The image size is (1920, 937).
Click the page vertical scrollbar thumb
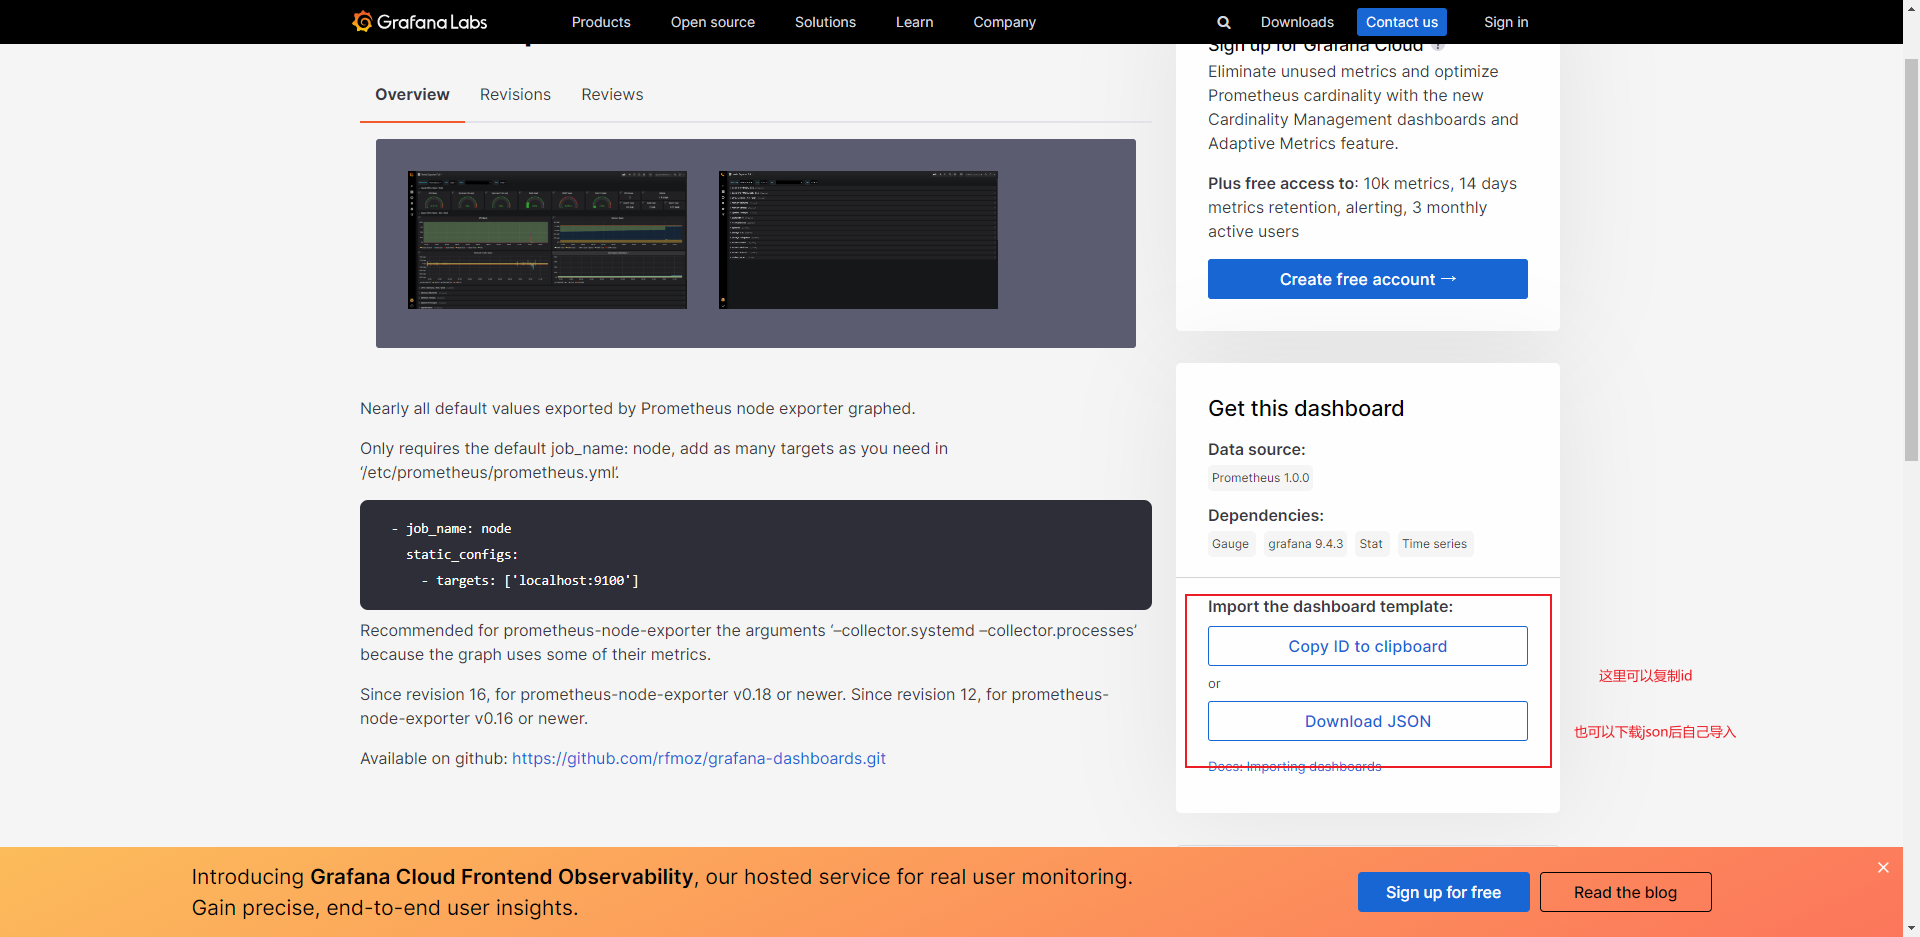pyautogui.click(x=1911, y=259)
